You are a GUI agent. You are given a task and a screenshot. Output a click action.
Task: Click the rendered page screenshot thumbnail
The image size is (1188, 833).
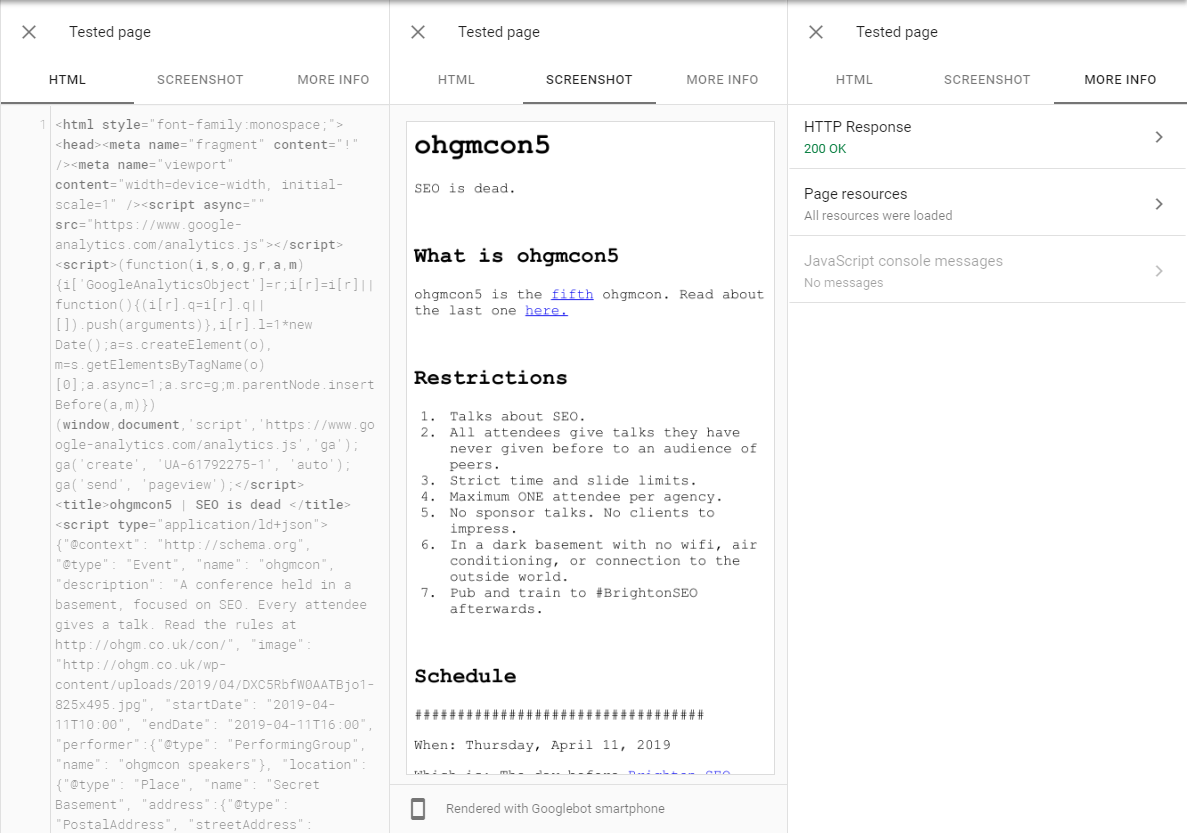click(590, 447)
